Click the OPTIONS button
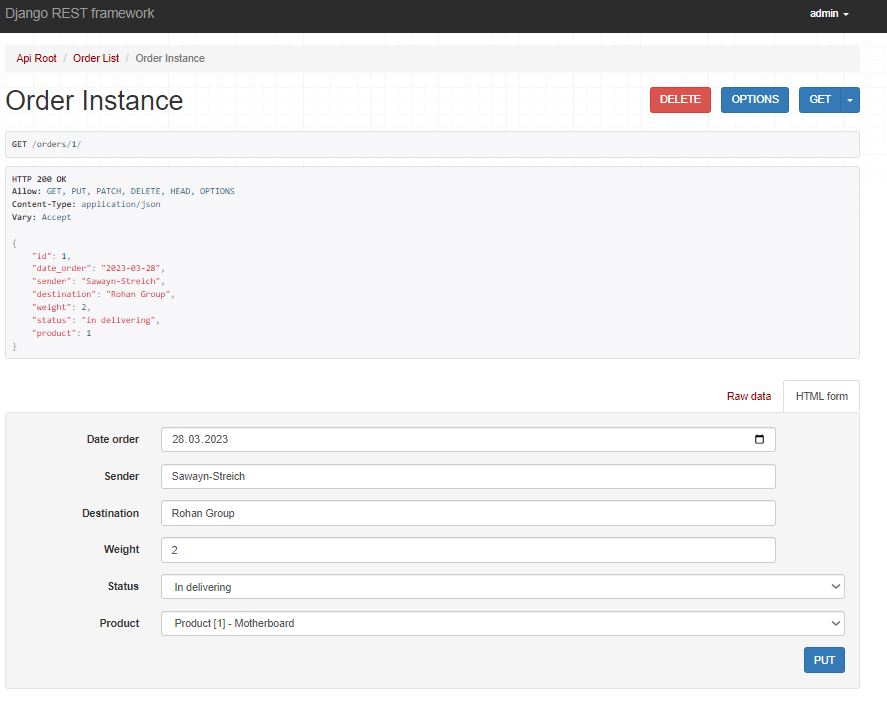This screenshot has width=887, height=714. 754,100
